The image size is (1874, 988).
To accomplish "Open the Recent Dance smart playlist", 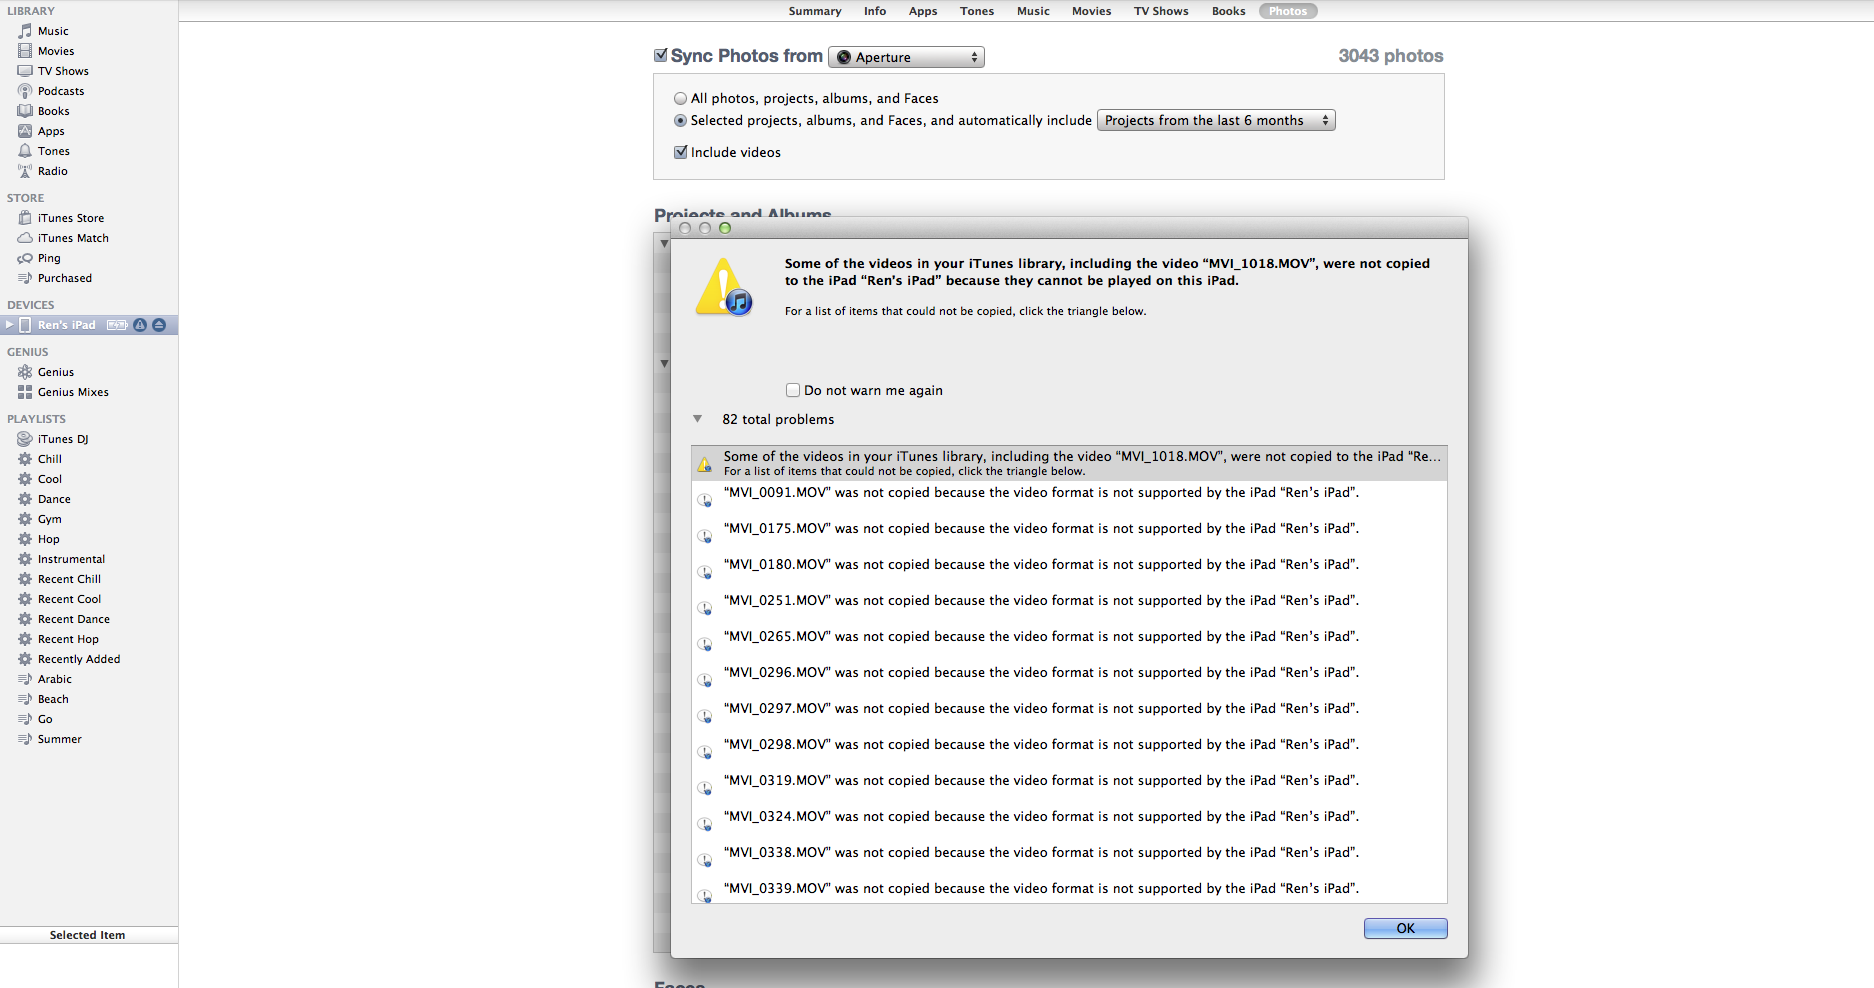I will (74, 619).
